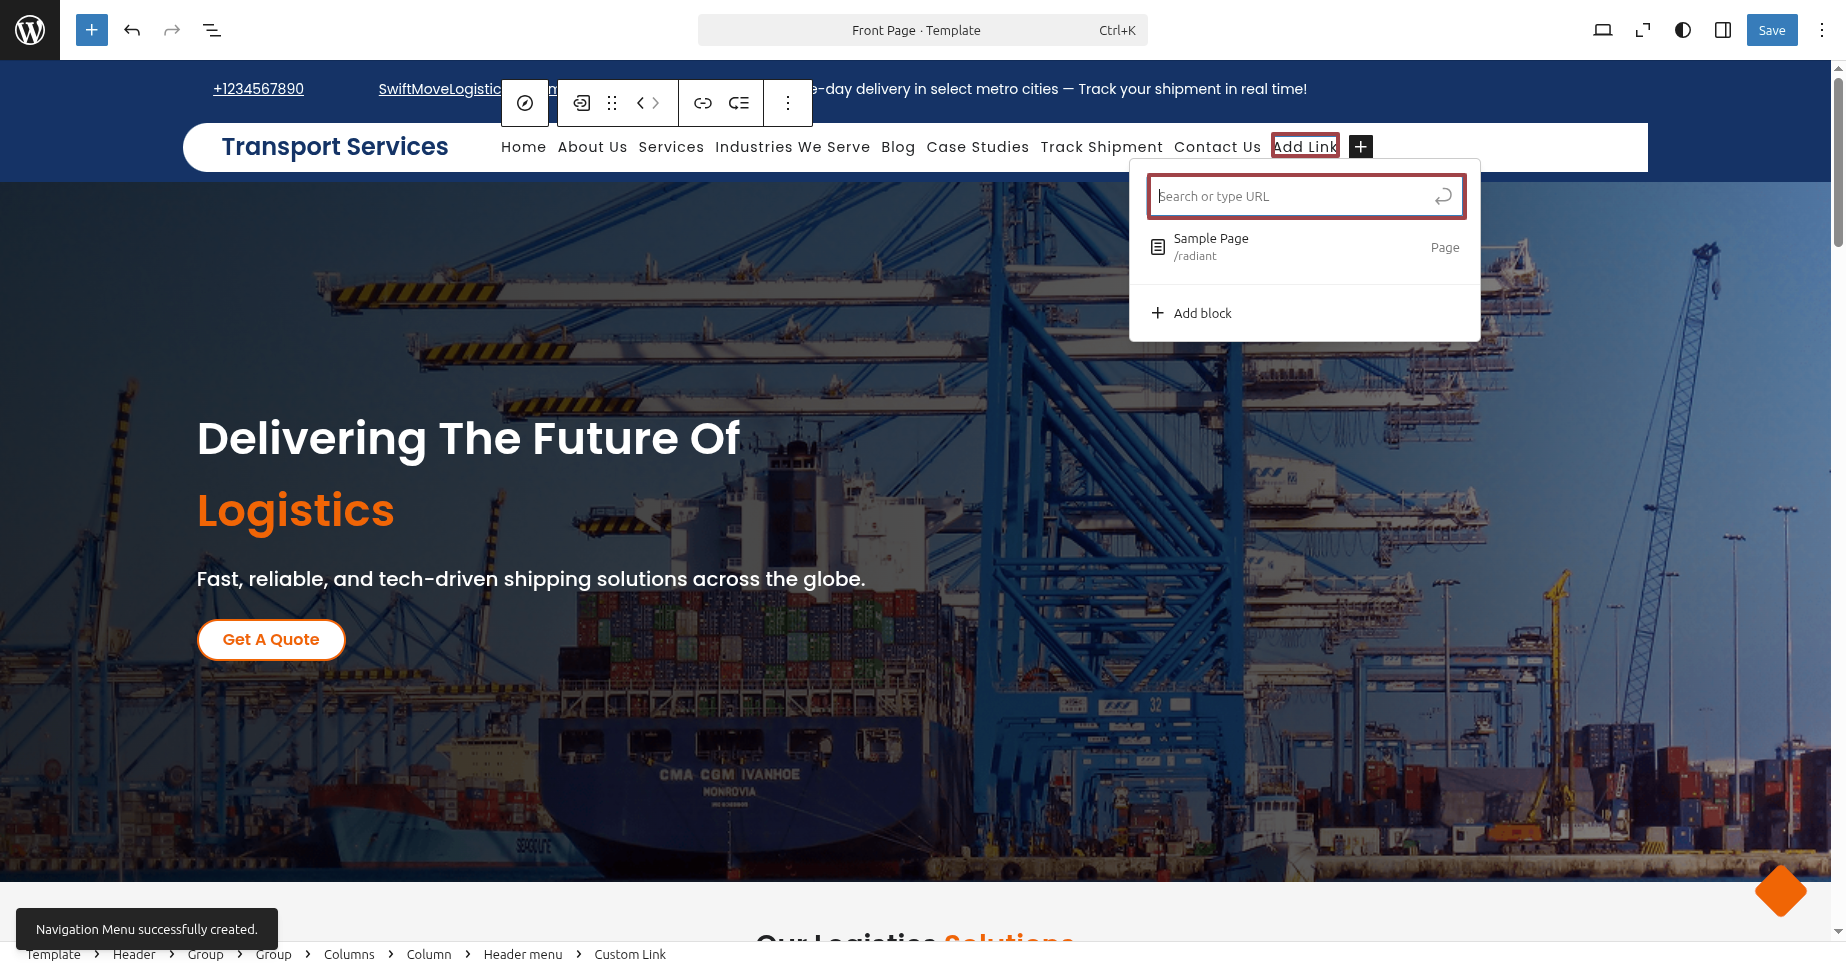Go to Template in the breadcrumb

tap(53, 954)
